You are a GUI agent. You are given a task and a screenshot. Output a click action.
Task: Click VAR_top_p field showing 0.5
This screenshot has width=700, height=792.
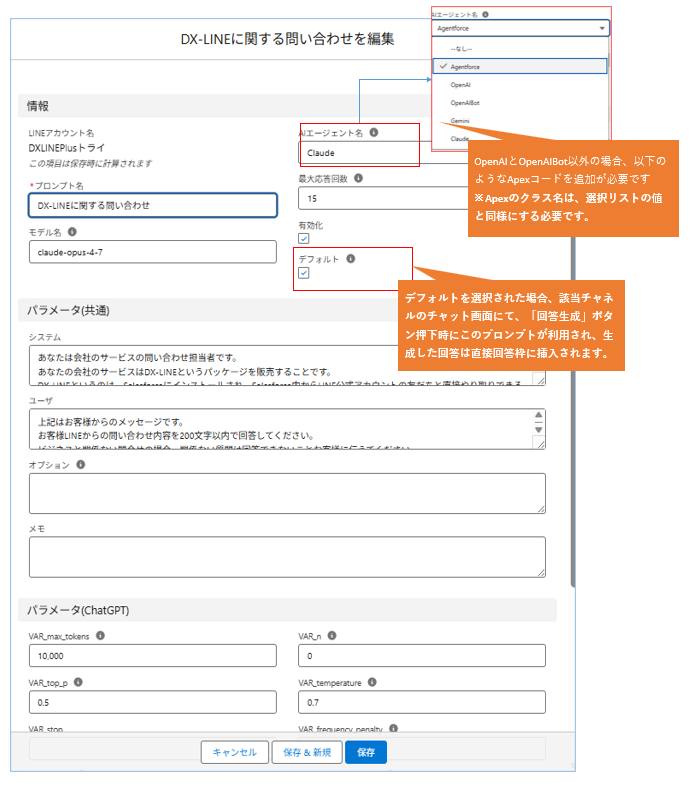[153, 703]
